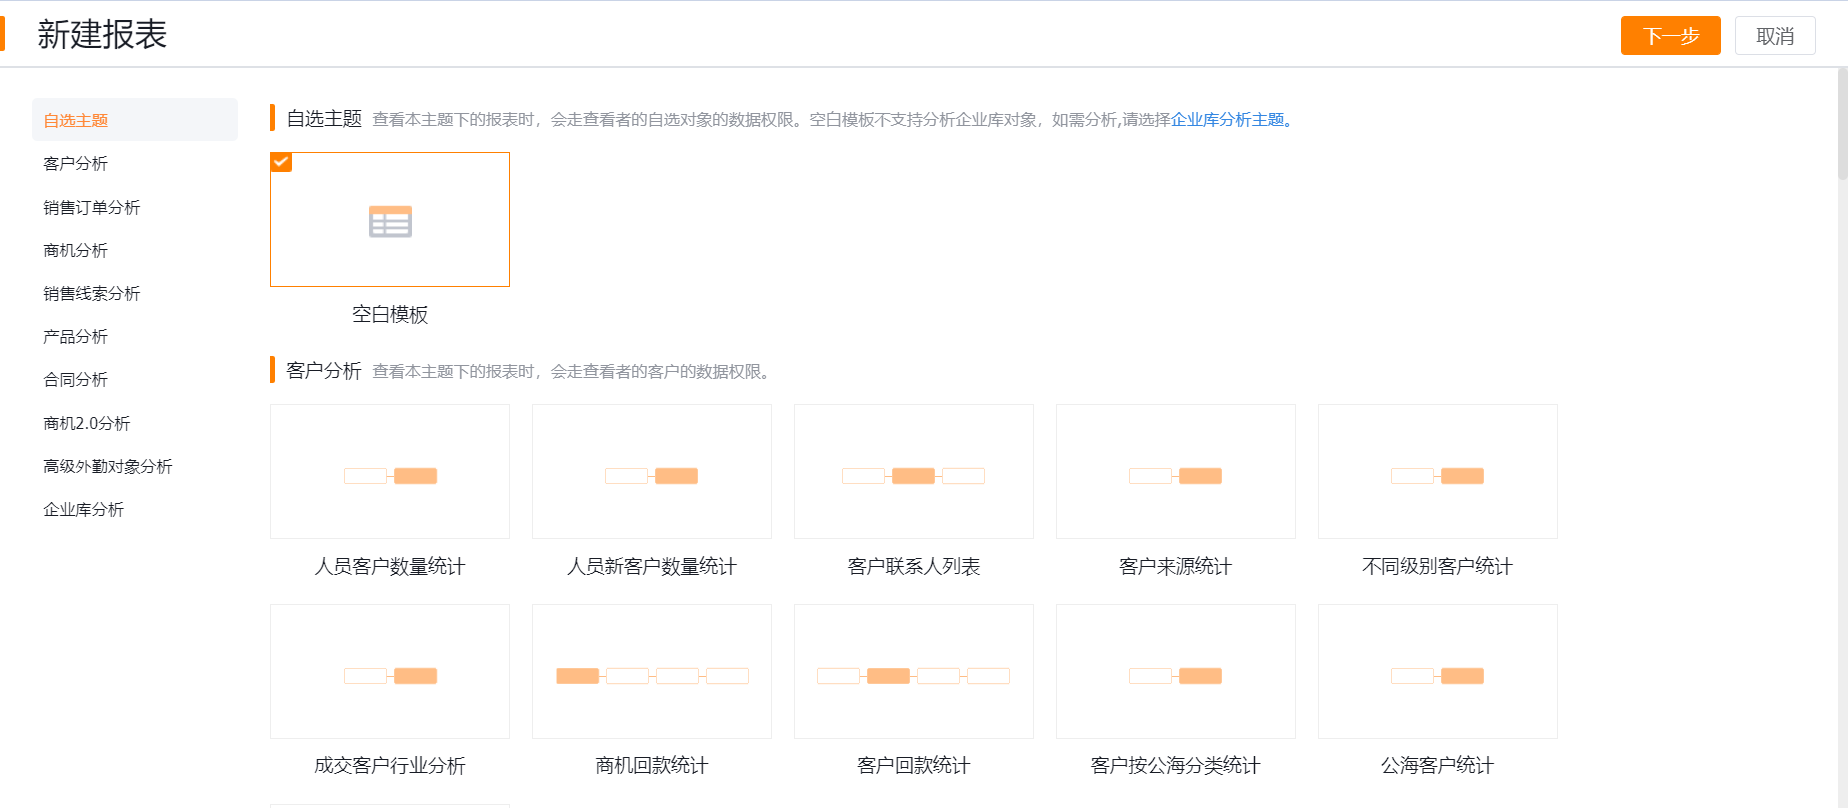Pick the 人员新客户数量统计 template icon

tap(652, 476)
